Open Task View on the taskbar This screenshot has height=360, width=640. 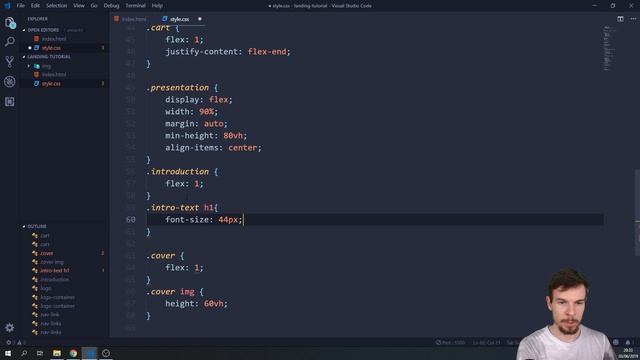click(40, 353)
